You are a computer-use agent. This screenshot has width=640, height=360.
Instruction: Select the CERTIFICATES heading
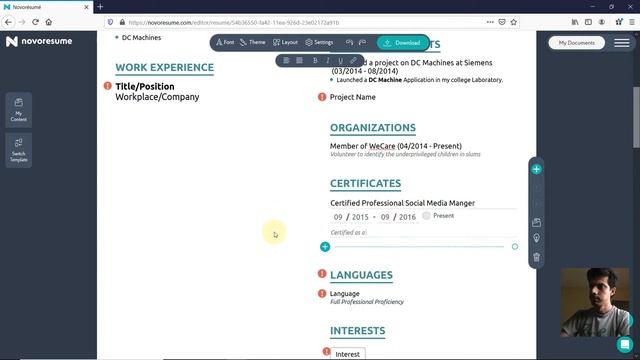click(x=365, y=184)
